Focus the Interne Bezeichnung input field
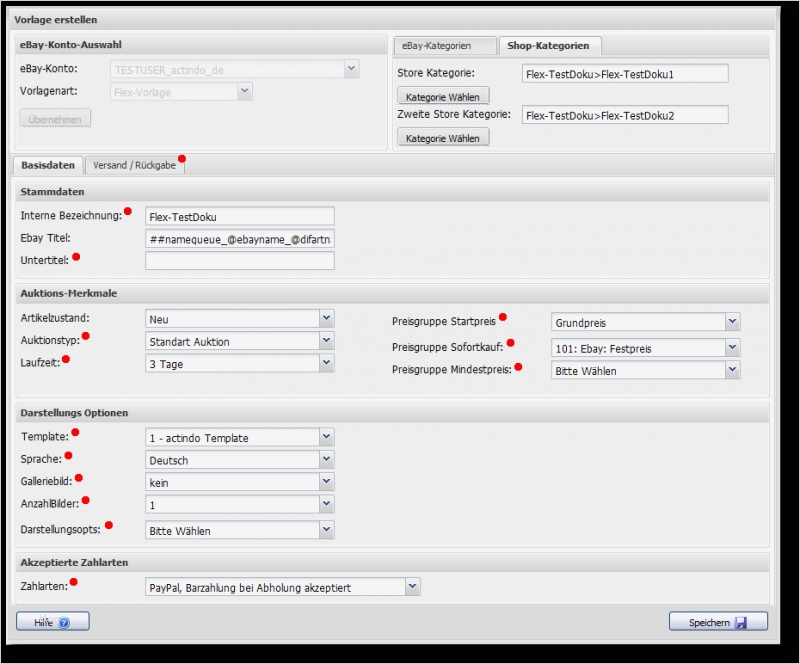Screen dimensions: 800x664 point(240,216)
